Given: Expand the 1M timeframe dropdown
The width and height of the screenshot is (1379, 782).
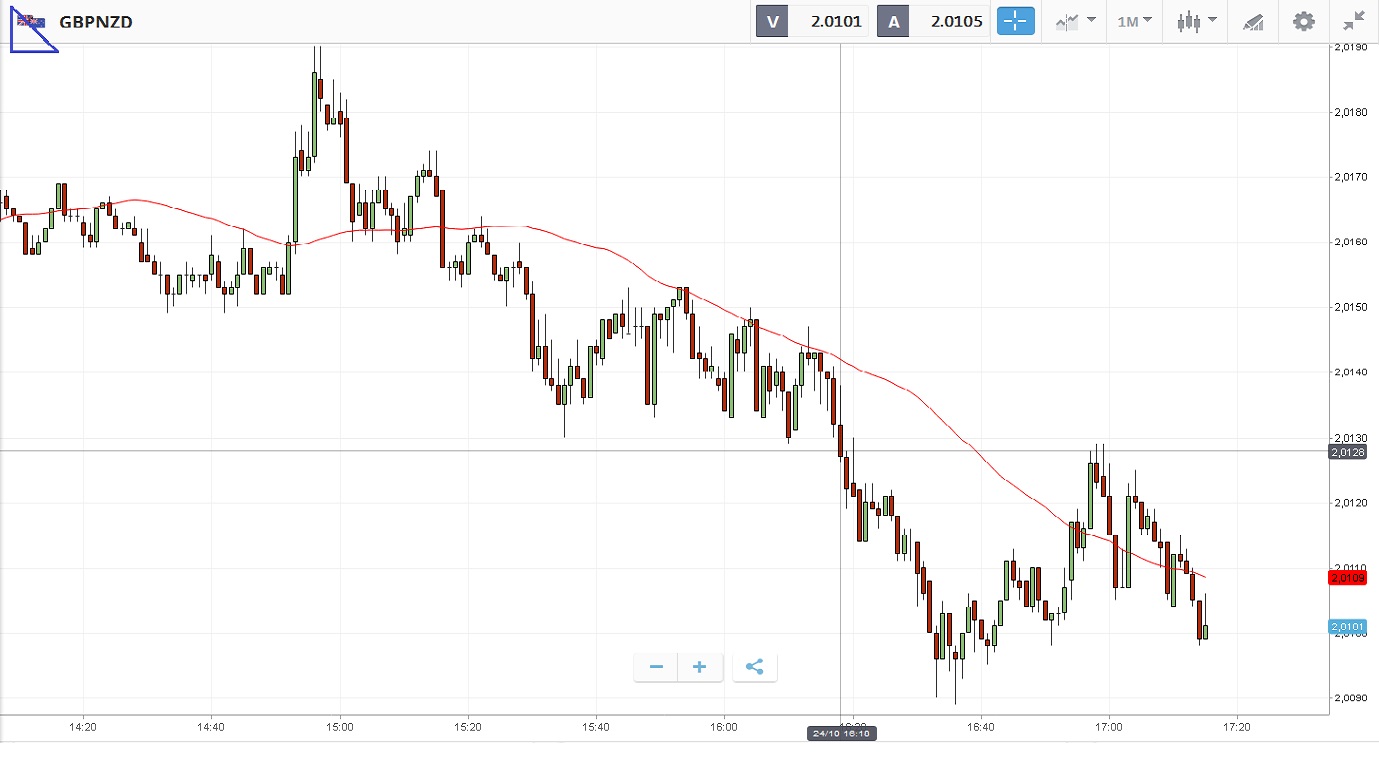Looking at the screenshot, I should coord(1134,21).
